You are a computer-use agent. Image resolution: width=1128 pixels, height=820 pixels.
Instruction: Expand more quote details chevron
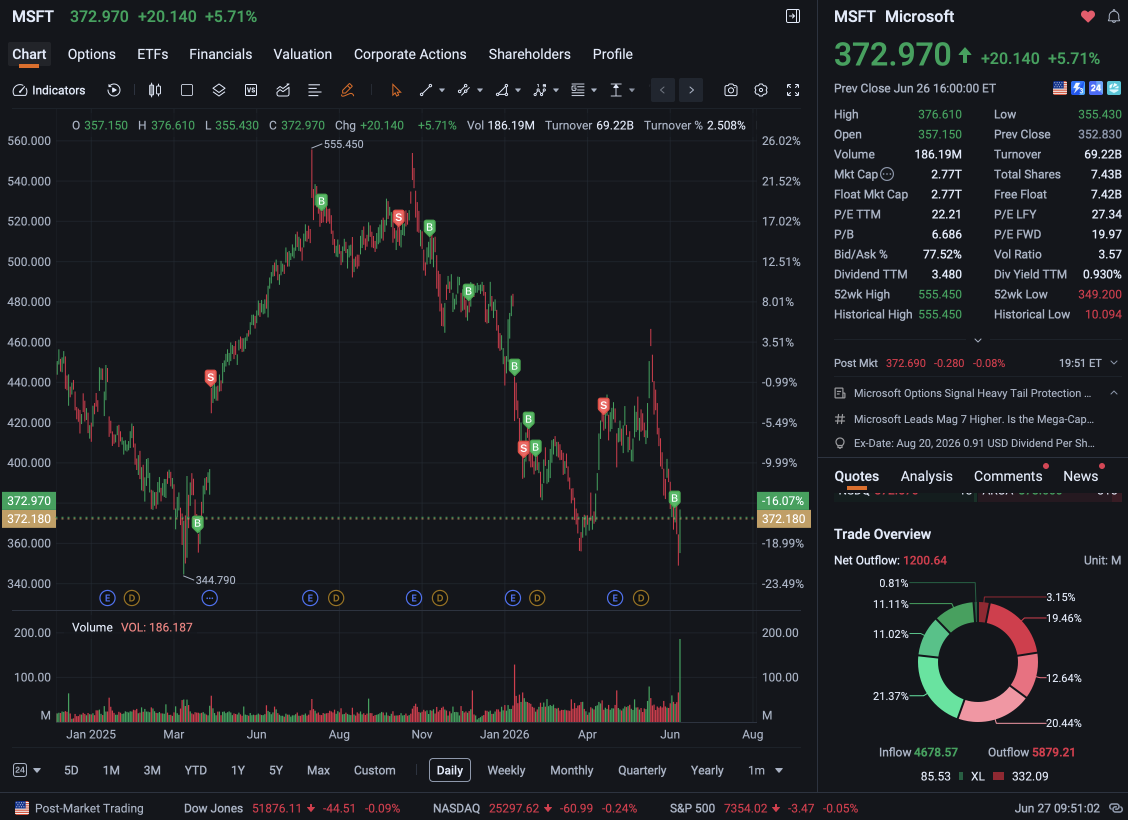(x=978, y=340)
